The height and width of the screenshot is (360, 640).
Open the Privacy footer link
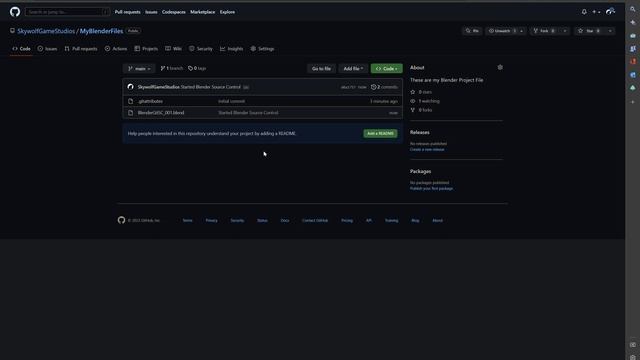tap(211, 220)
